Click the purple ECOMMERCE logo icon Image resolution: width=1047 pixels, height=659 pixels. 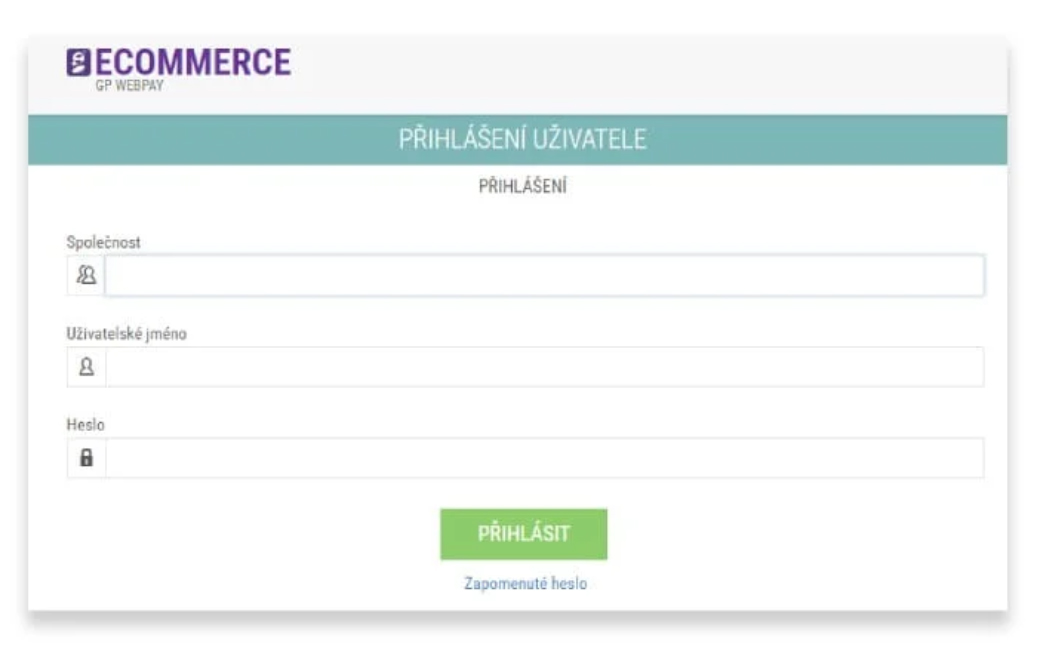[78, 63]
